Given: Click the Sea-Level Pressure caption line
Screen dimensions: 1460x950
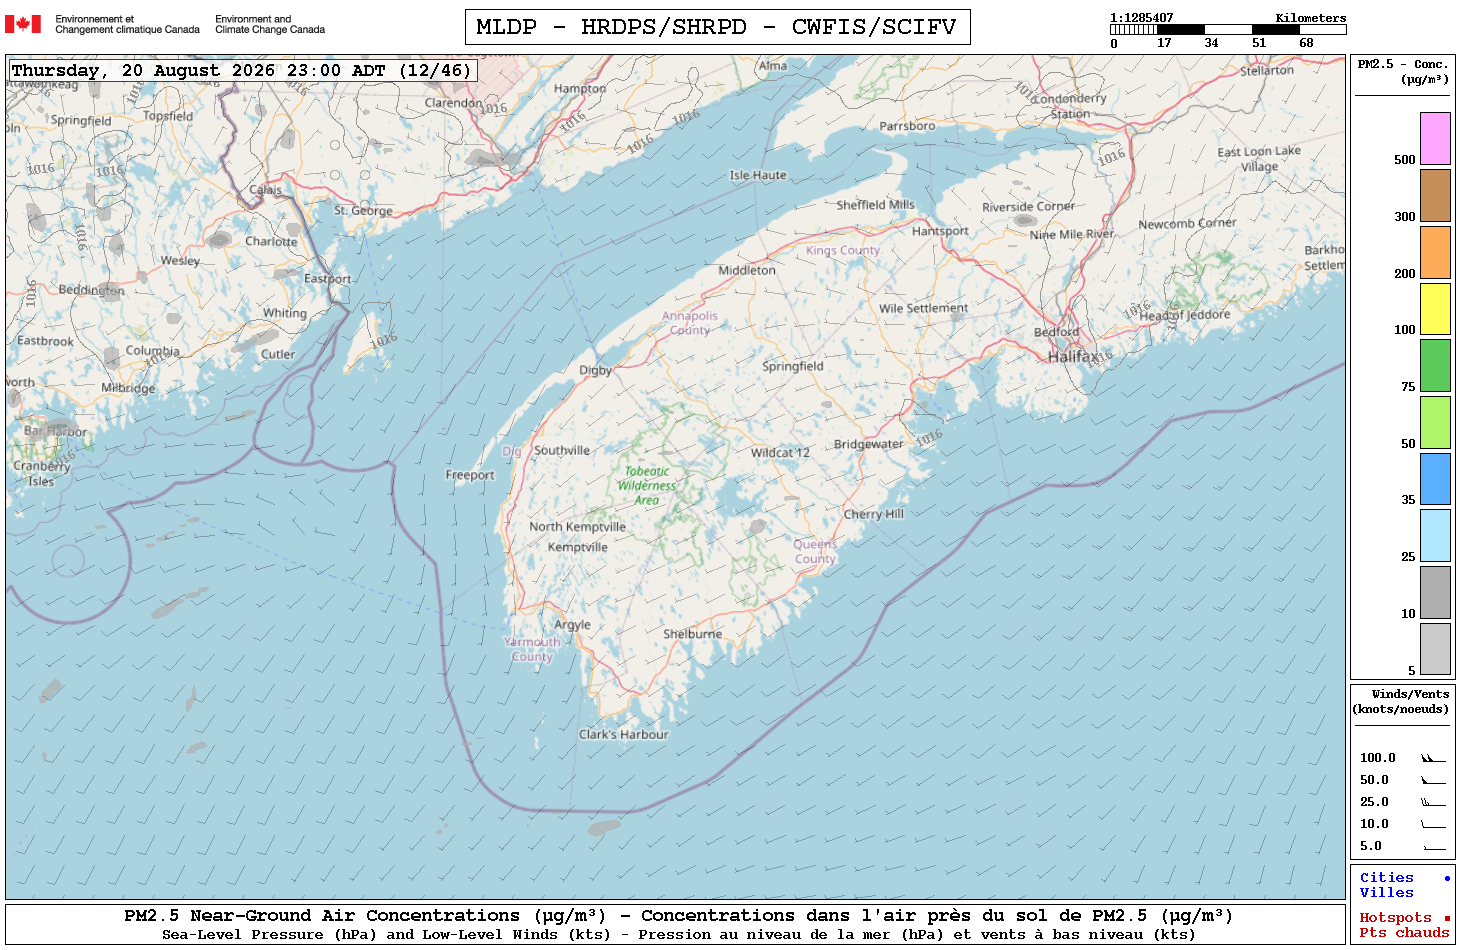Looking at the screenshot, I should (678, 935).
